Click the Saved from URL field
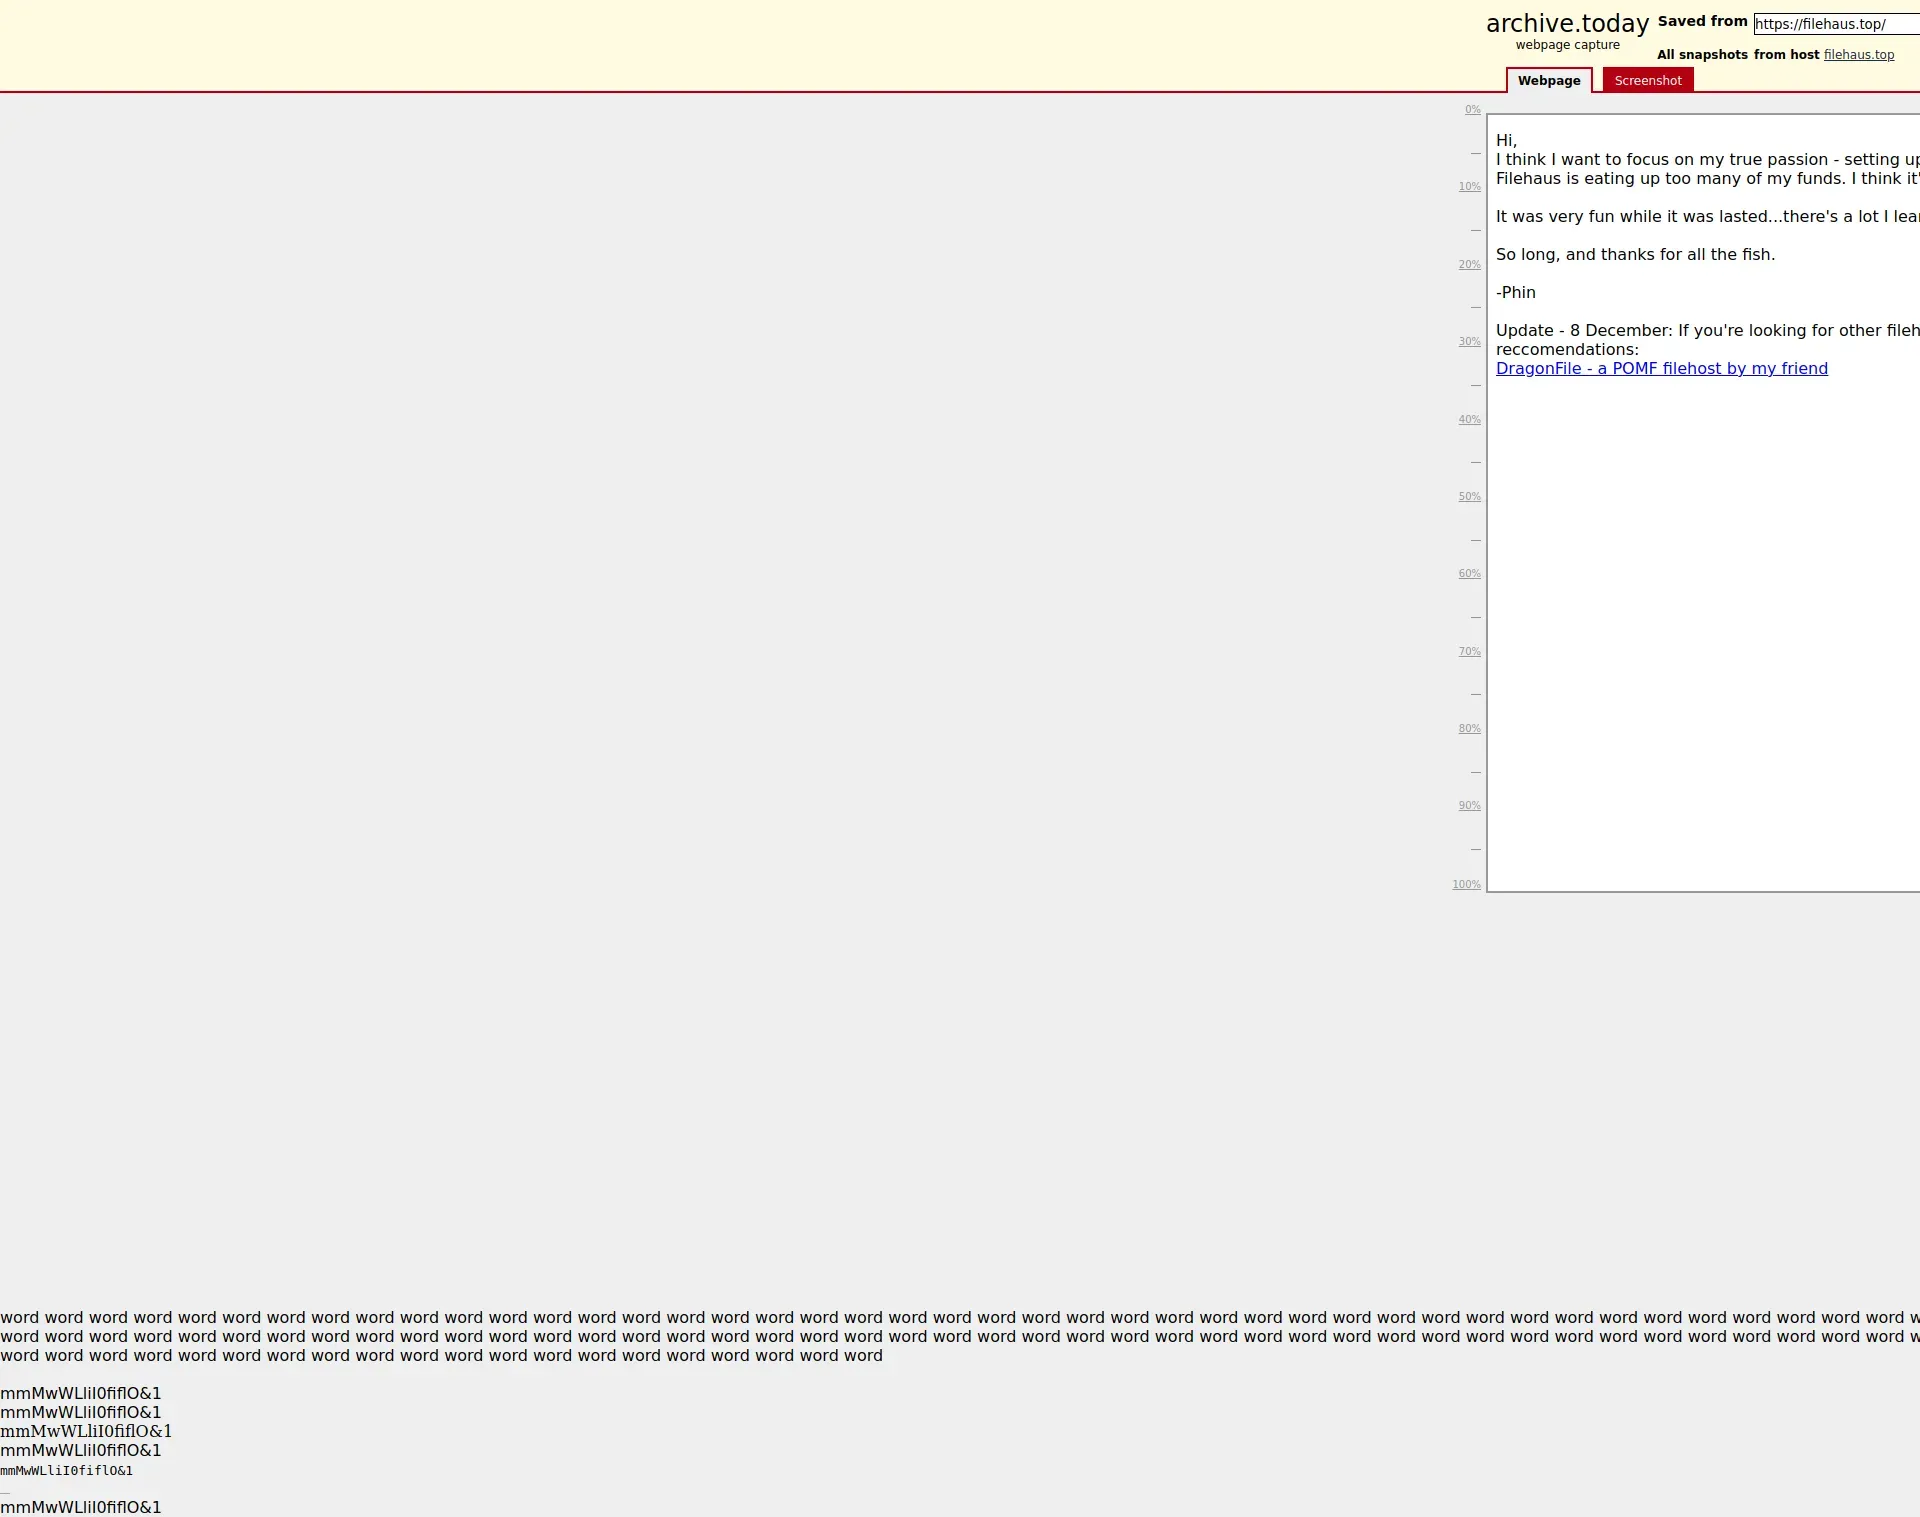 1835,24
